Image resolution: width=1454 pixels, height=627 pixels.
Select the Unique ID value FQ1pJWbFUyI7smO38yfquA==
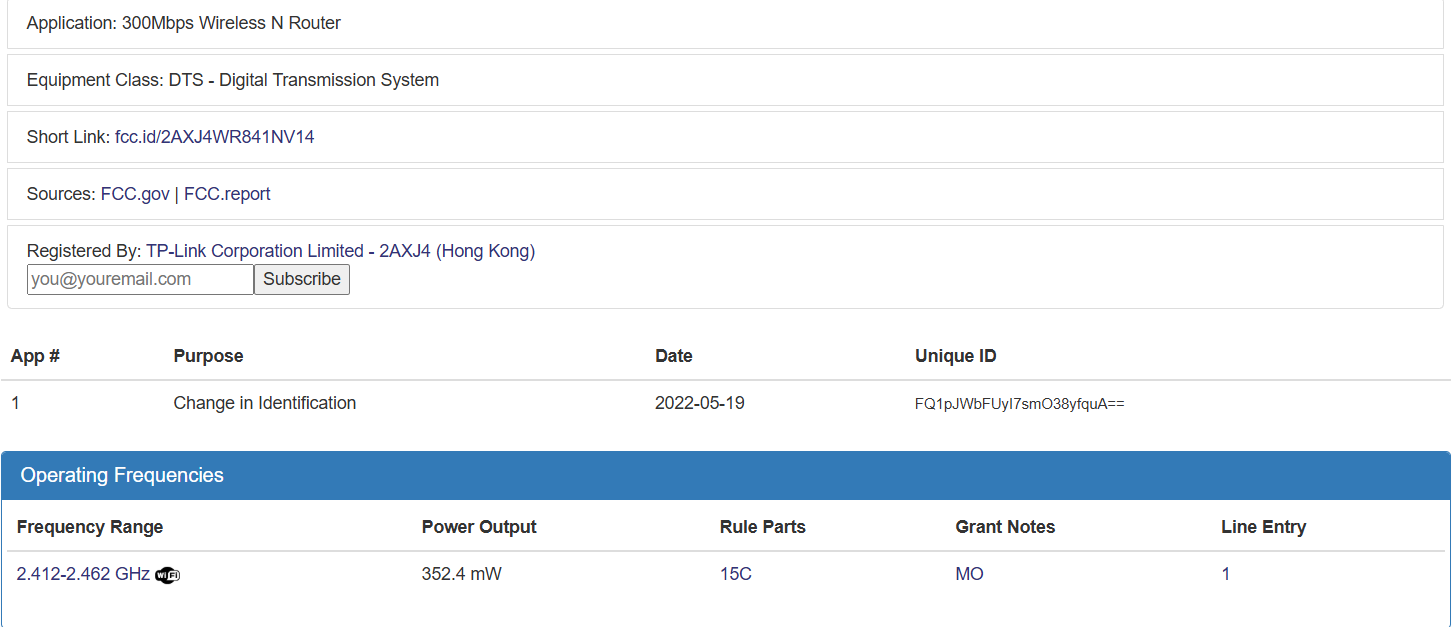coord(1019,404)
